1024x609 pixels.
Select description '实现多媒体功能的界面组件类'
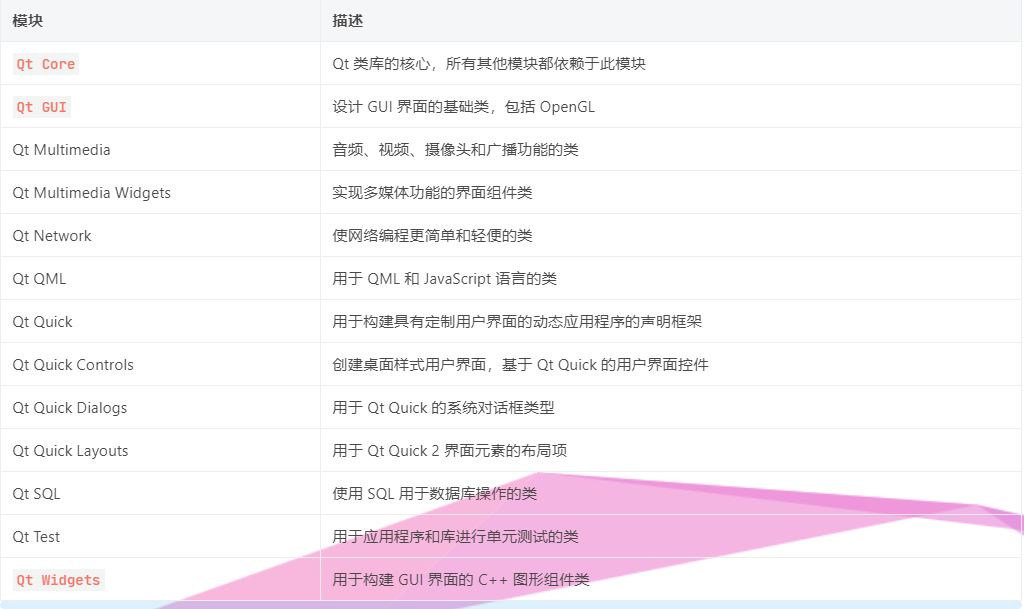coord(432,193)
